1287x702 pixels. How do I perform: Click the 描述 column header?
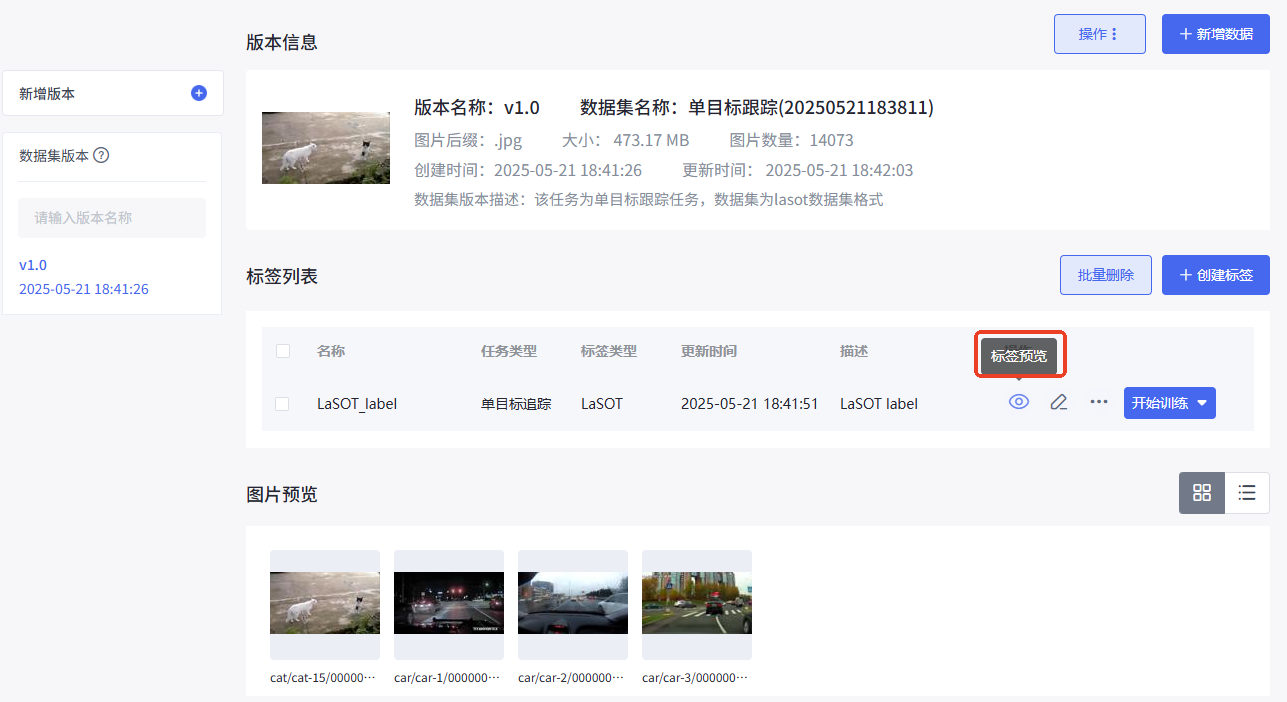pyautogui.click(x=854, y=351)
